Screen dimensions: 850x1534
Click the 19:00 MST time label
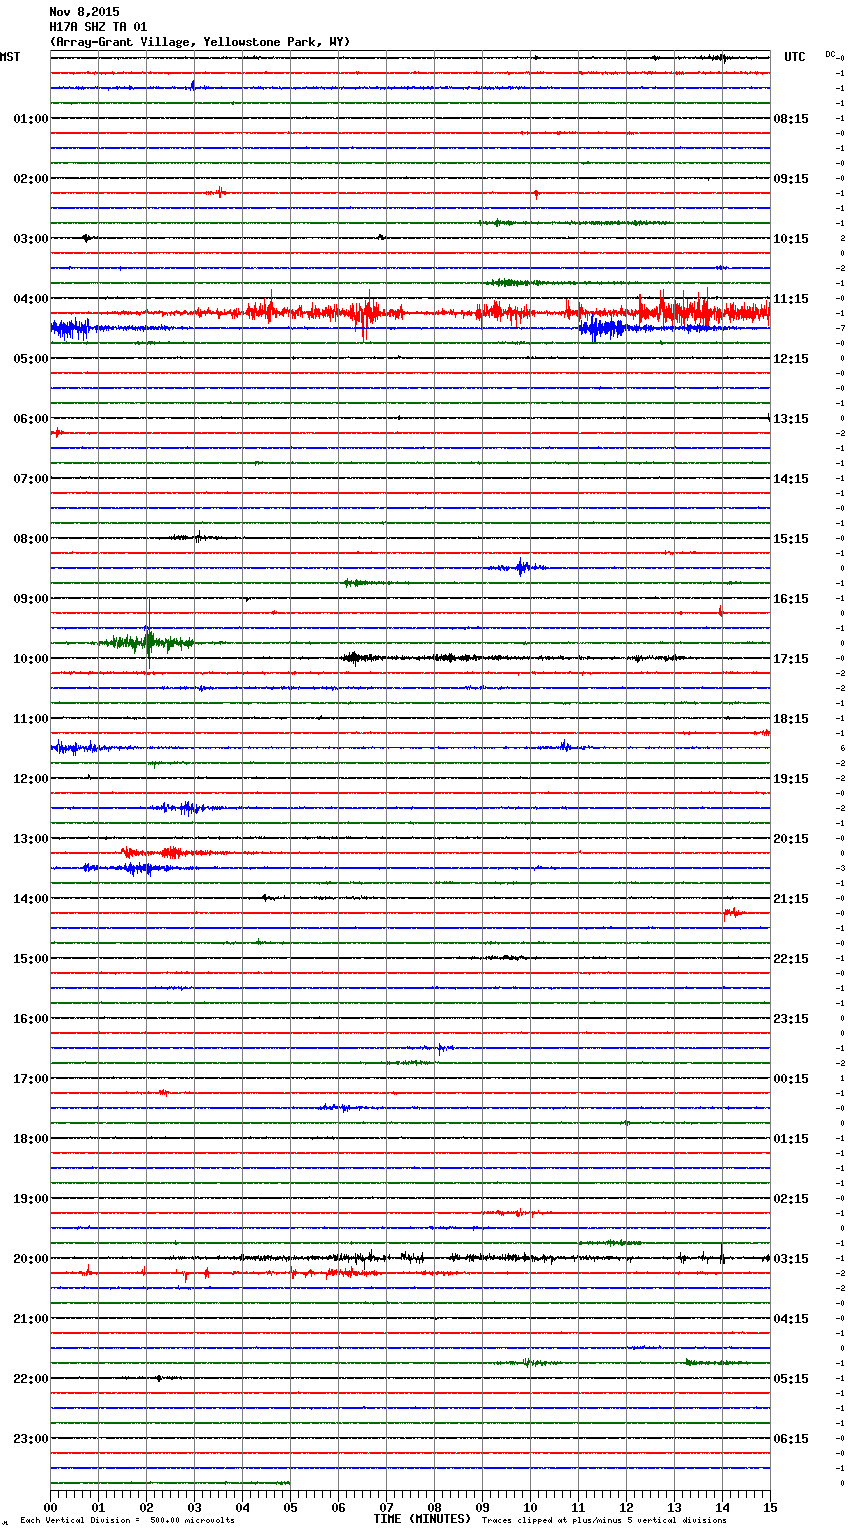[x=31, y=1199]
